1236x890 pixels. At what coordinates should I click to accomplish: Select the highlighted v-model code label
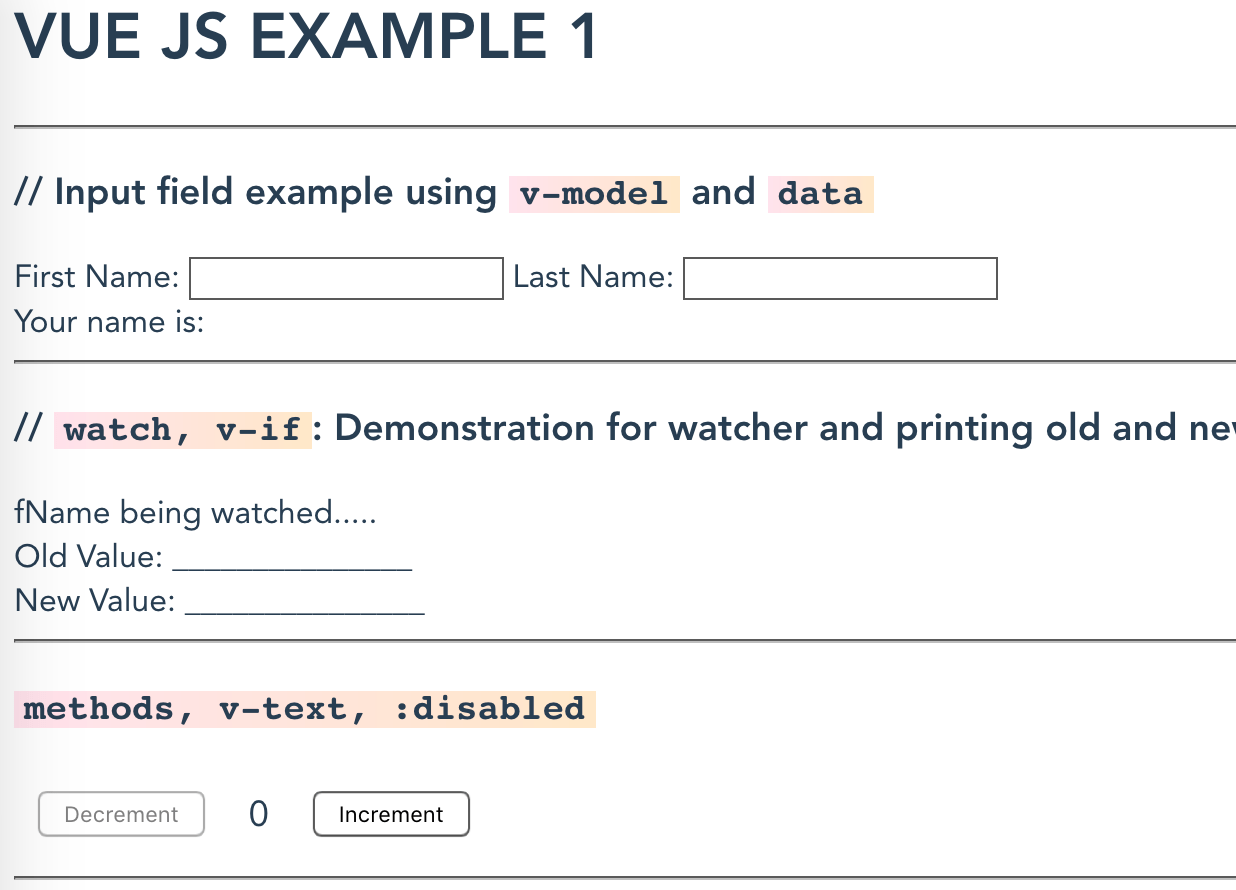593,194
